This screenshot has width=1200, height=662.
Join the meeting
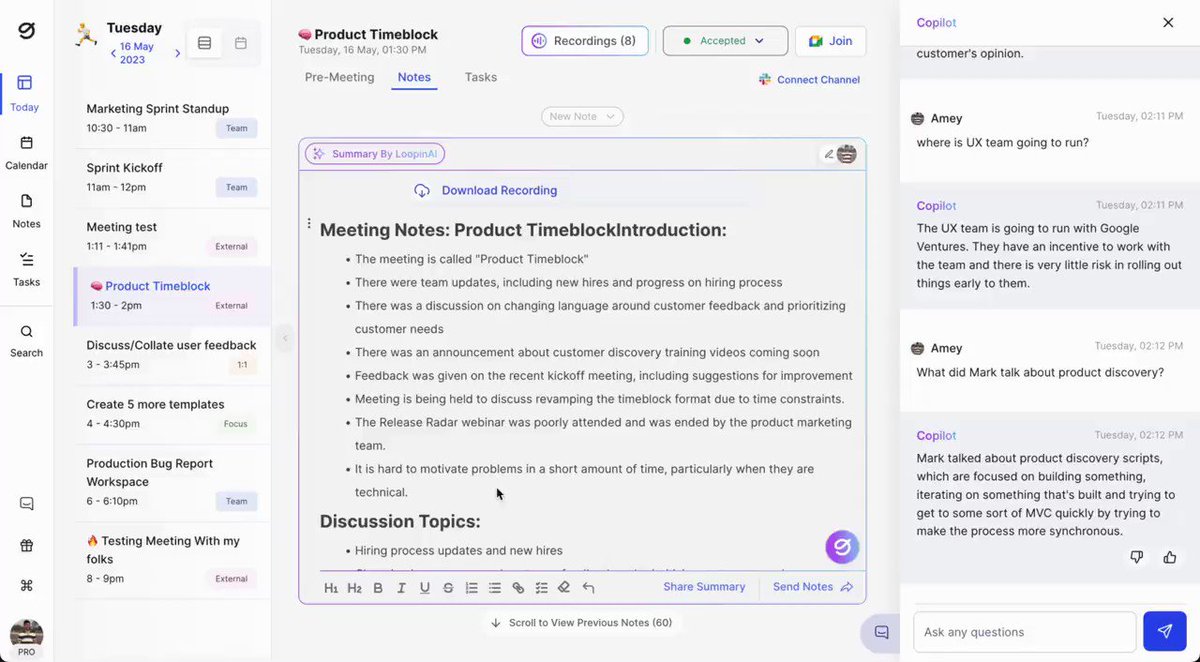click(830, 41)
